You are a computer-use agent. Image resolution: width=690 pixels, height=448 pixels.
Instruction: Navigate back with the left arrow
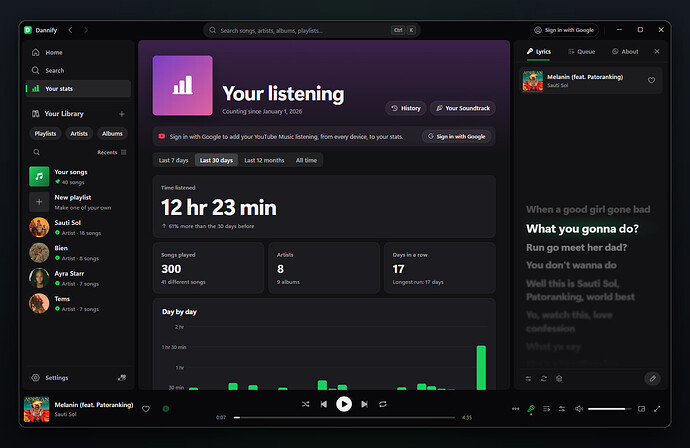click(x=70, y=30)
